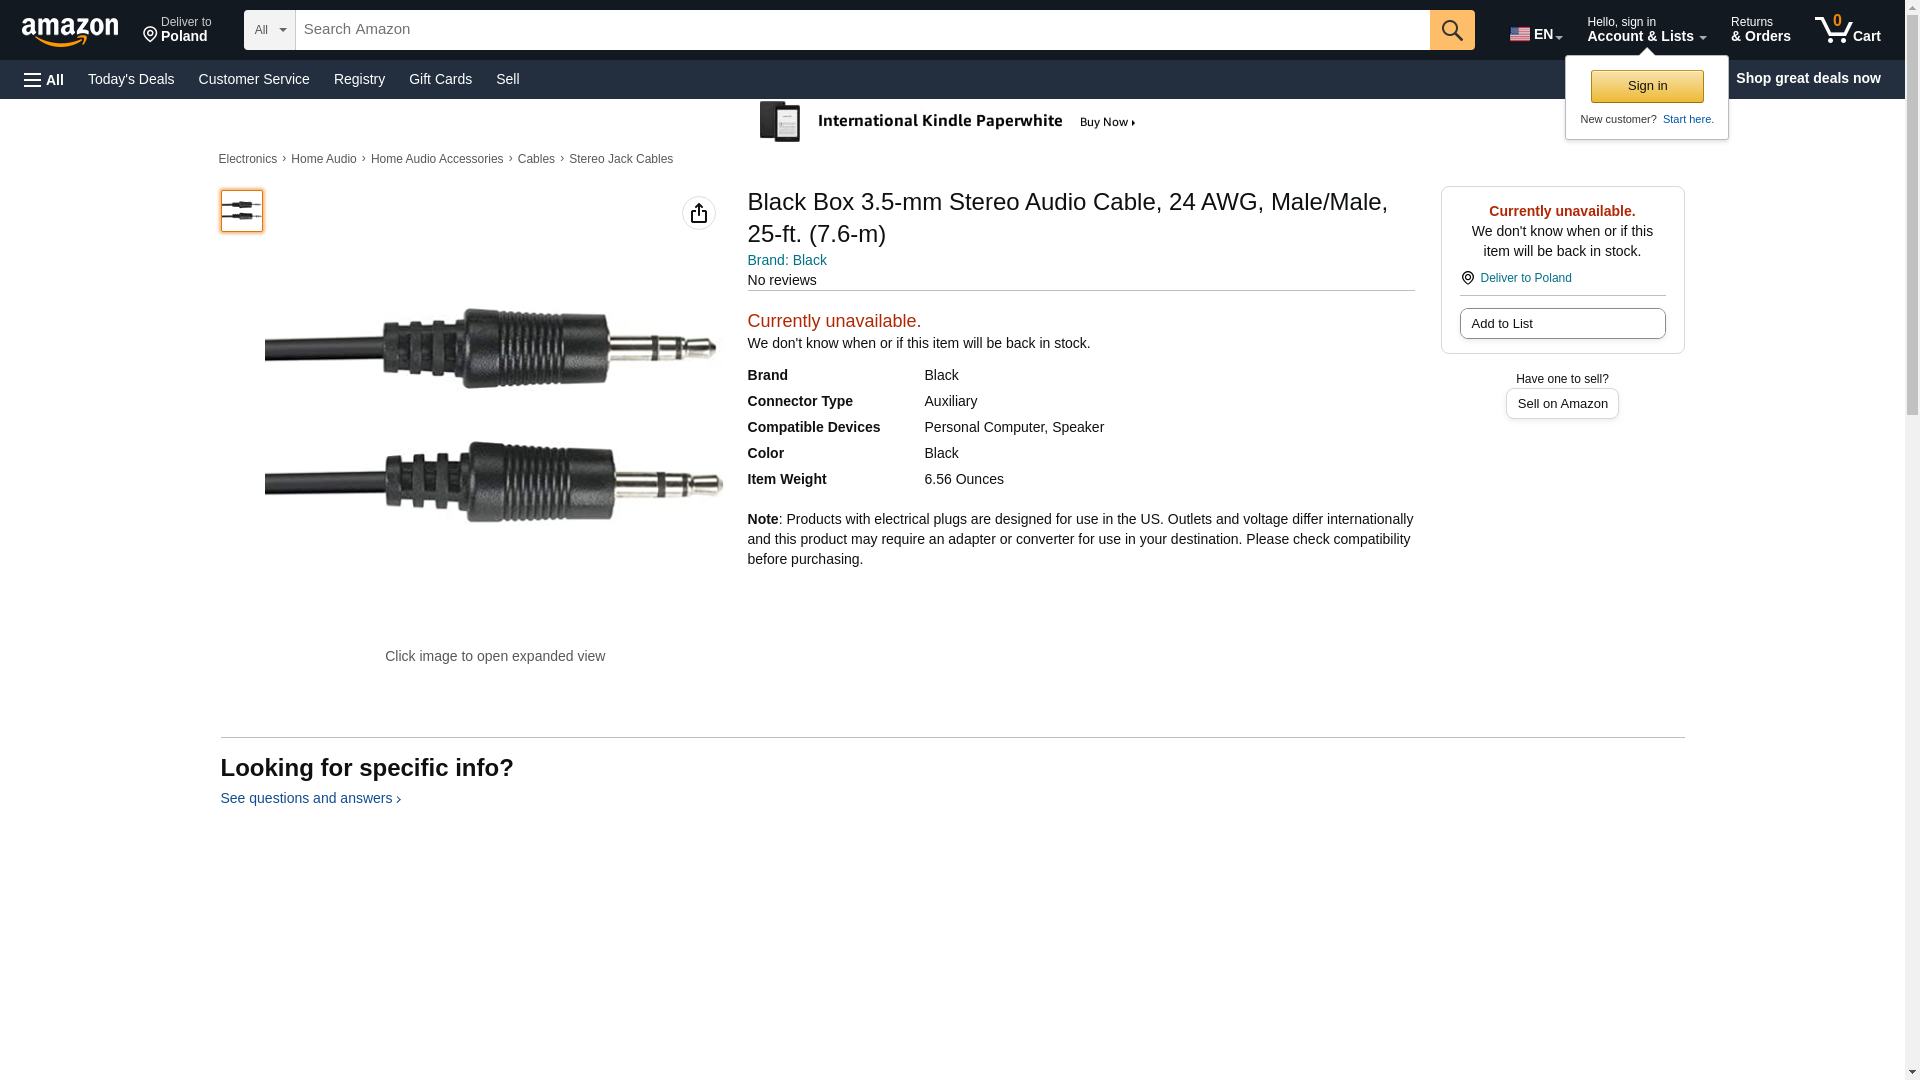The image size is (1920, 1080).
Task: Go to Customer Service
Action: pyautogui.click(x=254, y=79)
